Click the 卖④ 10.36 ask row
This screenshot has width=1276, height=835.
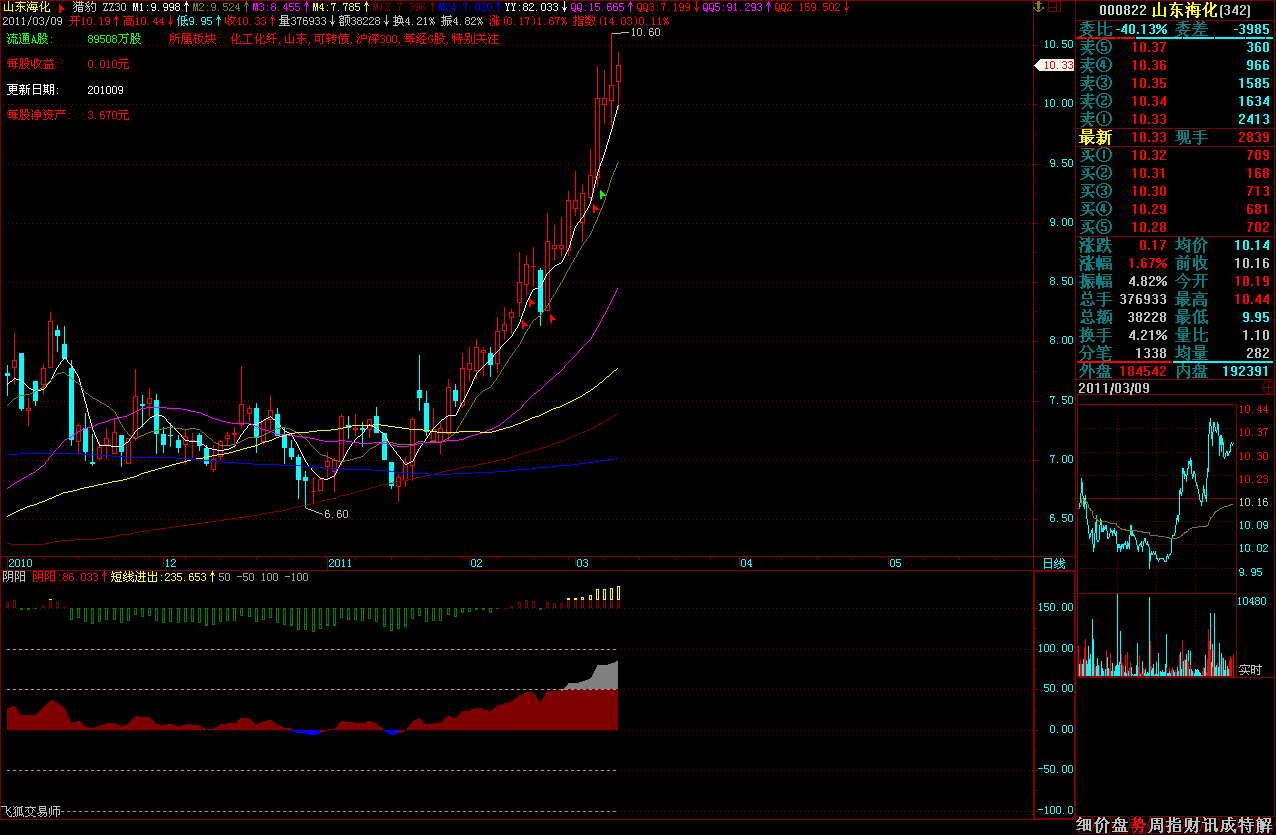[1175, 65]
